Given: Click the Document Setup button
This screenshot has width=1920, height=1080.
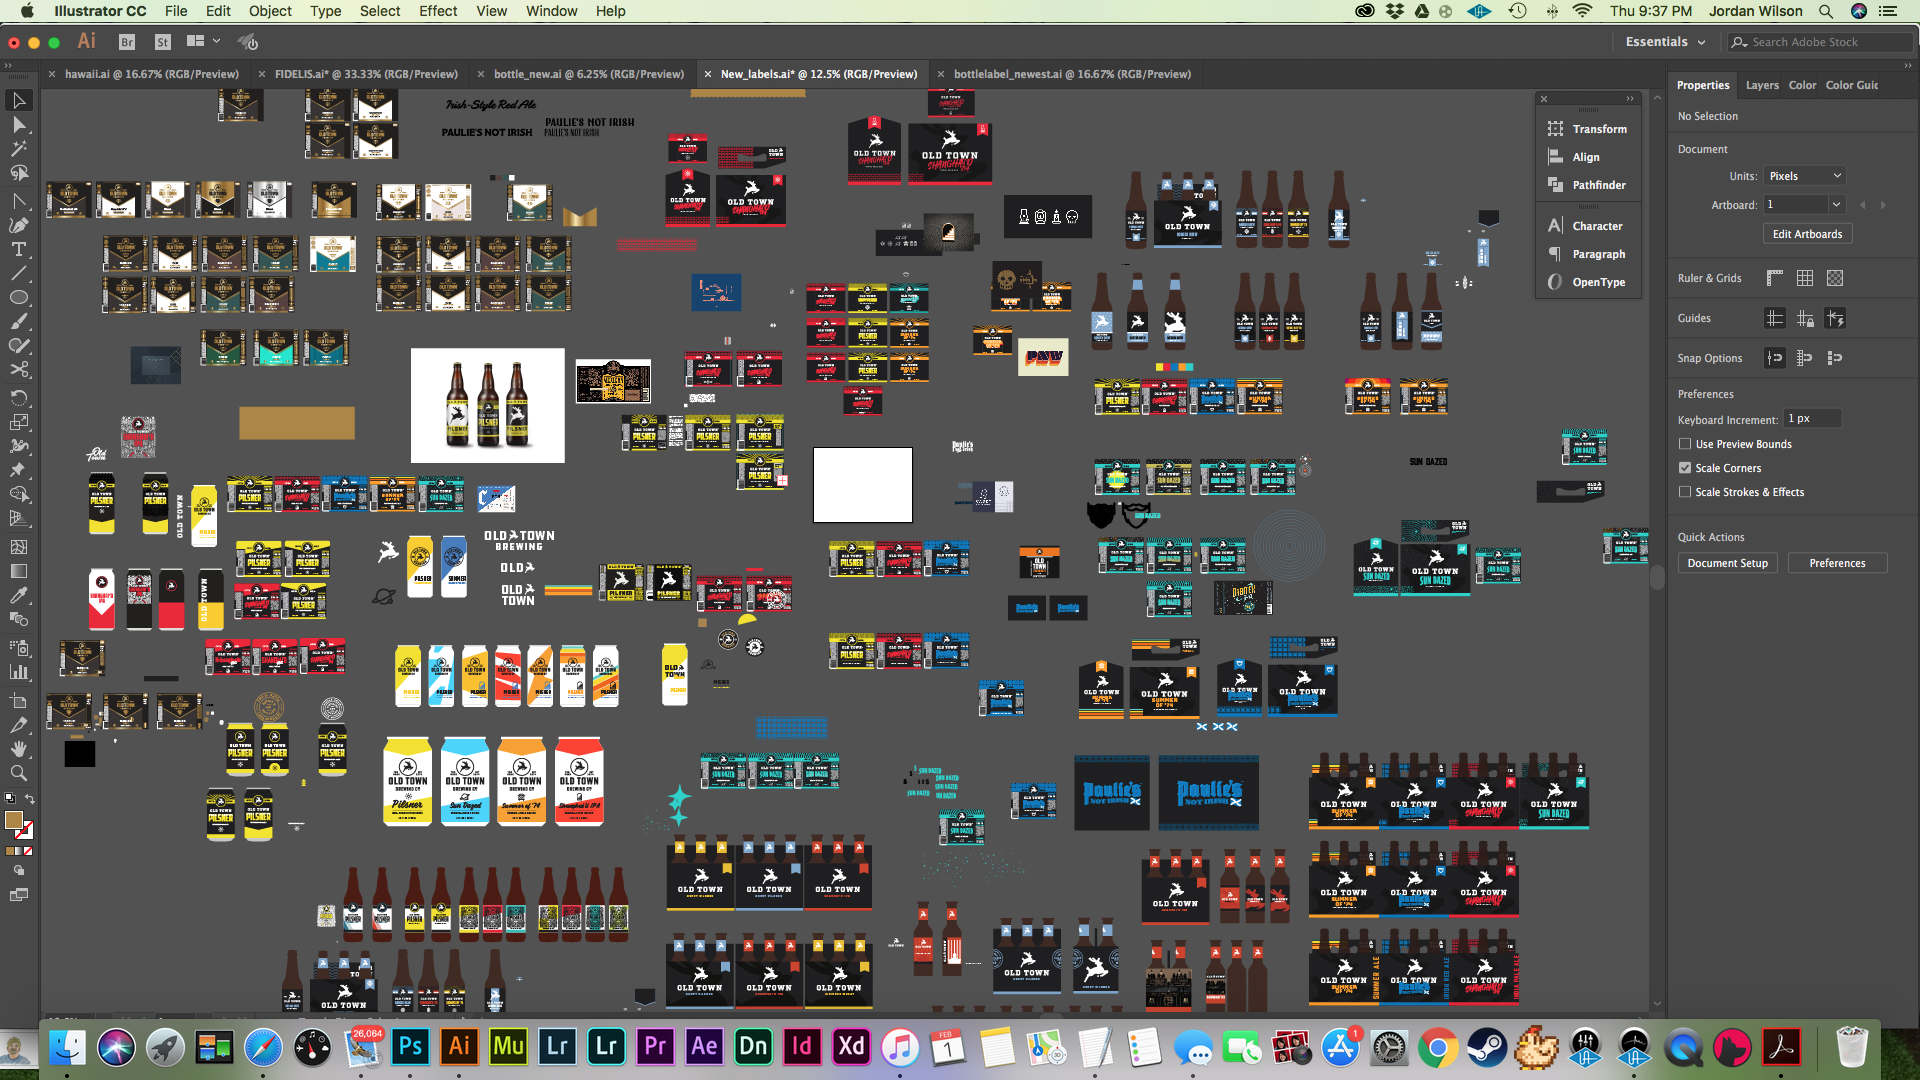Looking at the screenshot, I should tap(1727, 563).
